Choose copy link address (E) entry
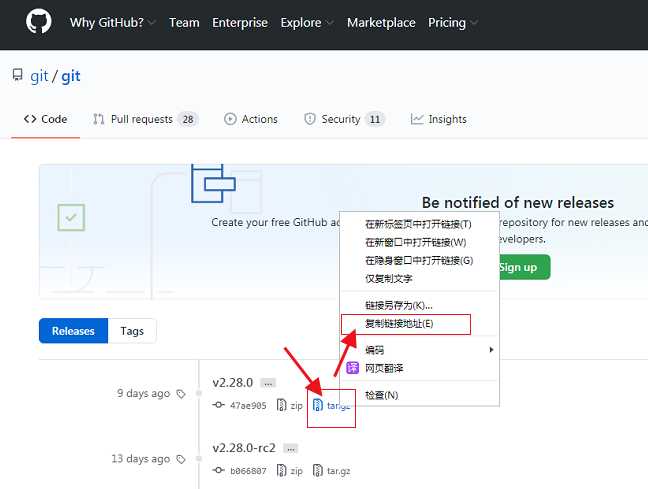The height and width of the screenshot is (489, 648). (418, 324)
